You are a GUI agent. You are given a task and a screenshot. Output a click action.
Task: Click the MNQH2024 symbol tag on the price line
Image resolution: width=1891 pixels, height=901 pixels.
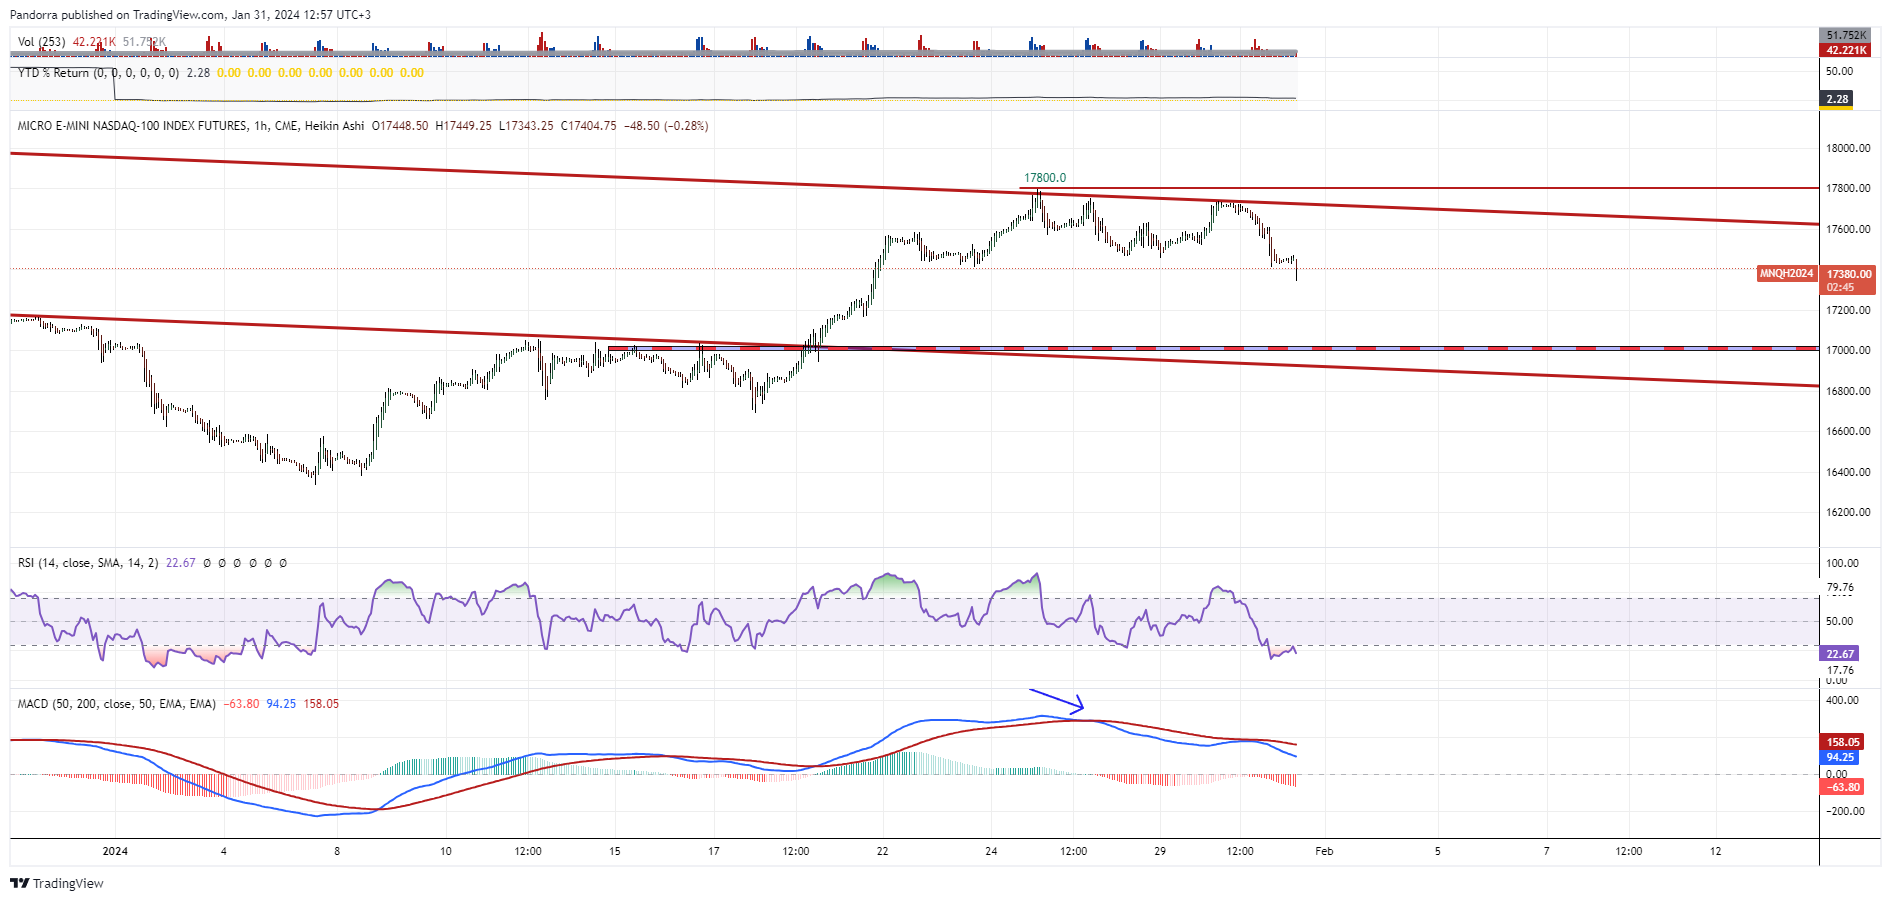pos(1786,273)
